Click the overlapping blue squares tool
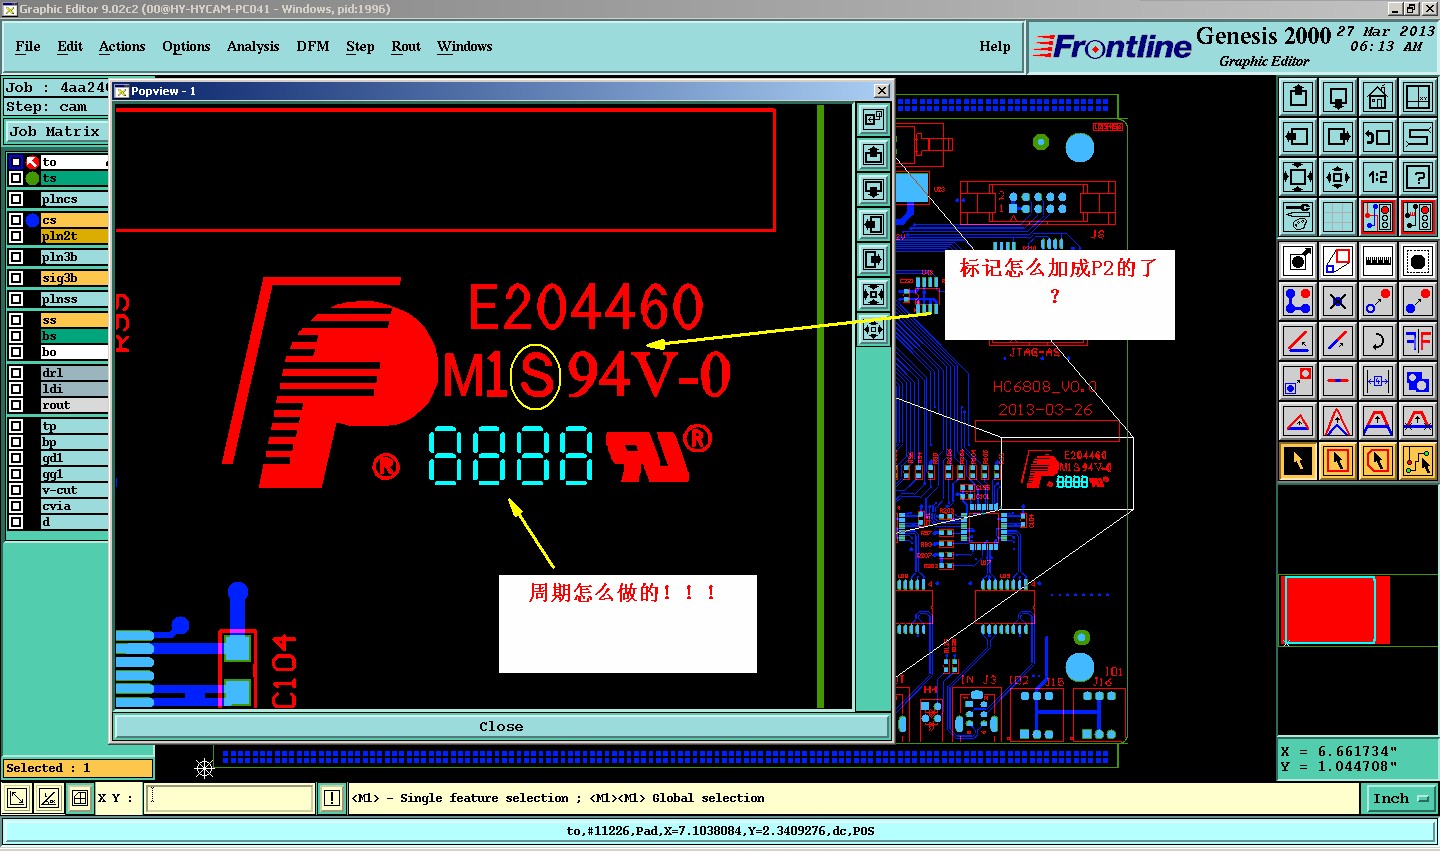This screenshot has width=1440, height=851. (1418, 381)
